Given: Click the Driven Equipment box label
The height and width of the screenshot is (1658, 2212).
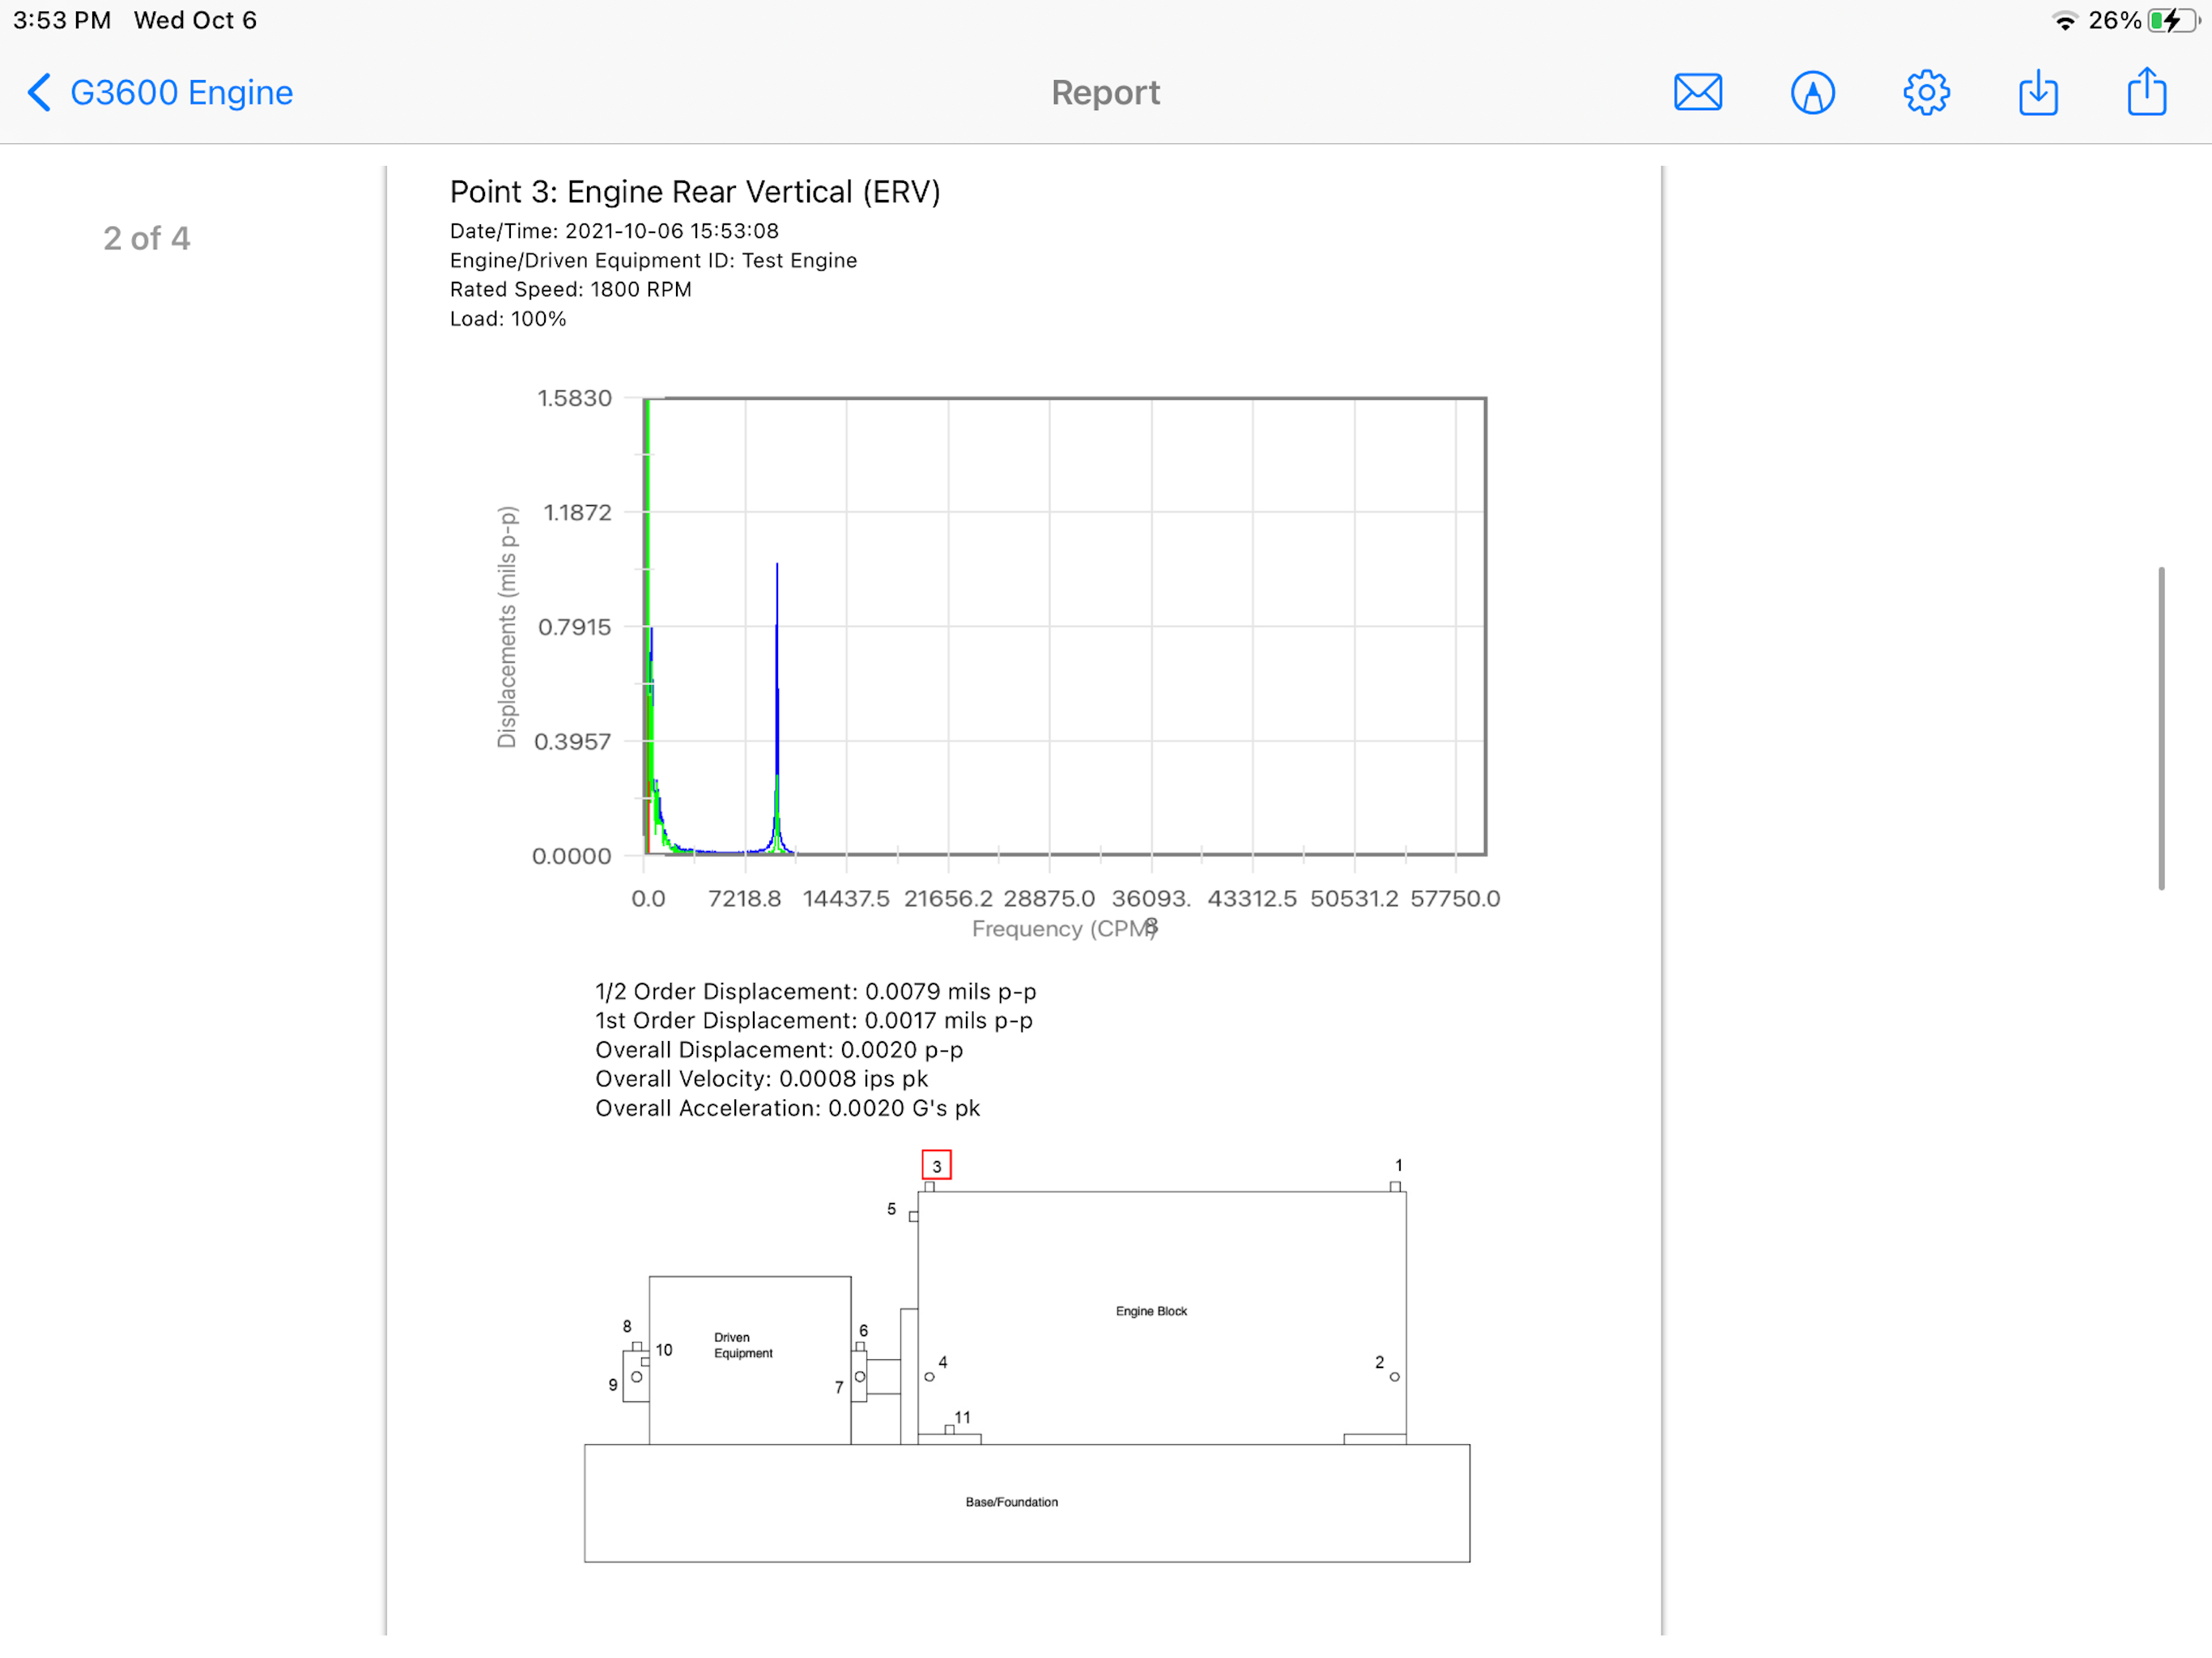Looking at the screenshot, I should point(743,1345).
